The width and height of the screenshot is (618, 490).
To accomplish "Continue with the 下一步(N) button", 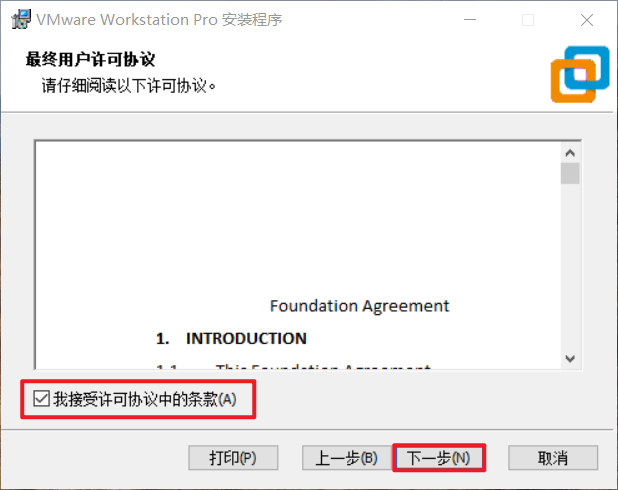I will 439,458.
